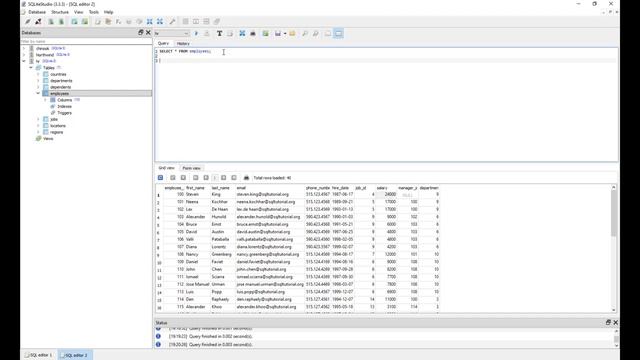
Task: Click the first green database icon in main toolbar
Action: coord(51,22)
